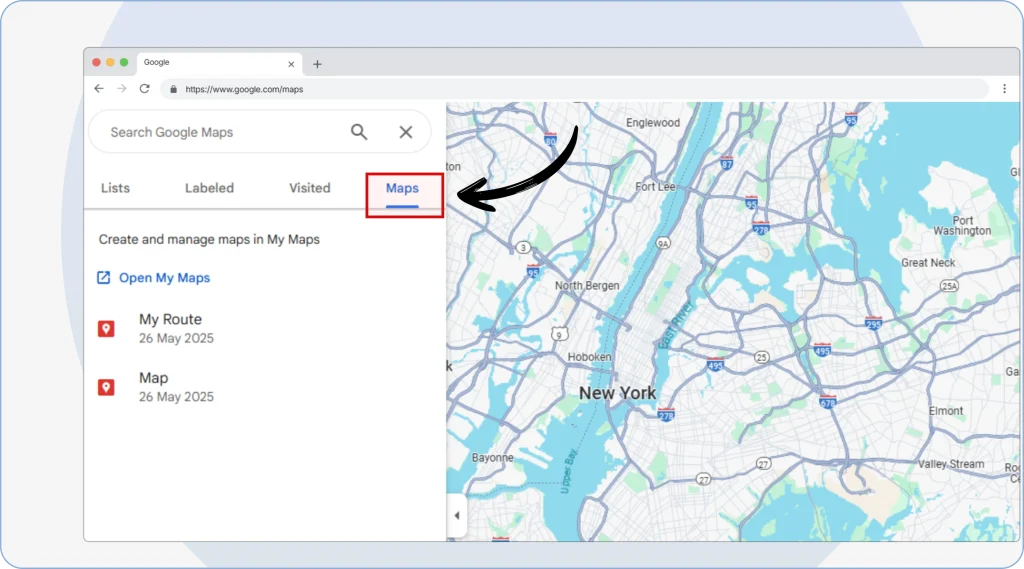This screenshot has width=1024, height=569.
Task: Click the route 25A marker
Action: point(949,285)
